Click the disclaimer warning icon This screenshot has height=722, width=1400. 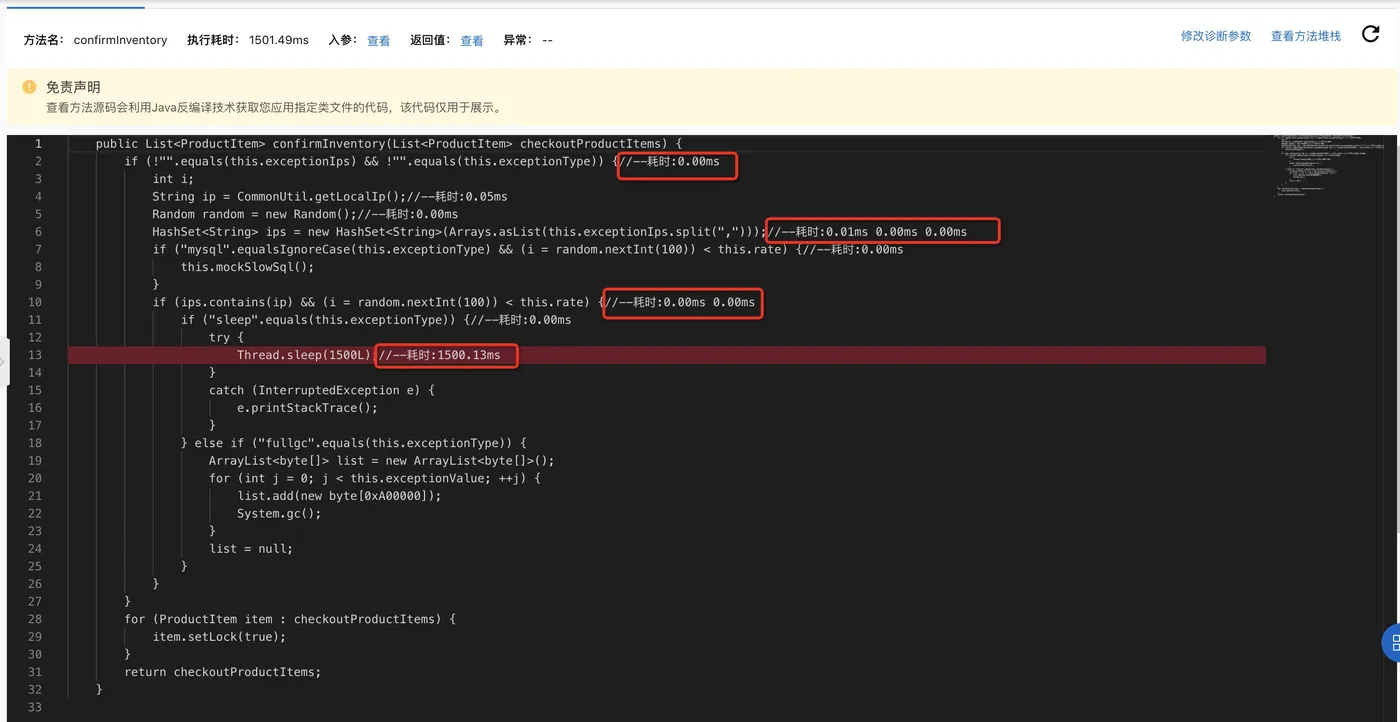click(x=29, y=87)
